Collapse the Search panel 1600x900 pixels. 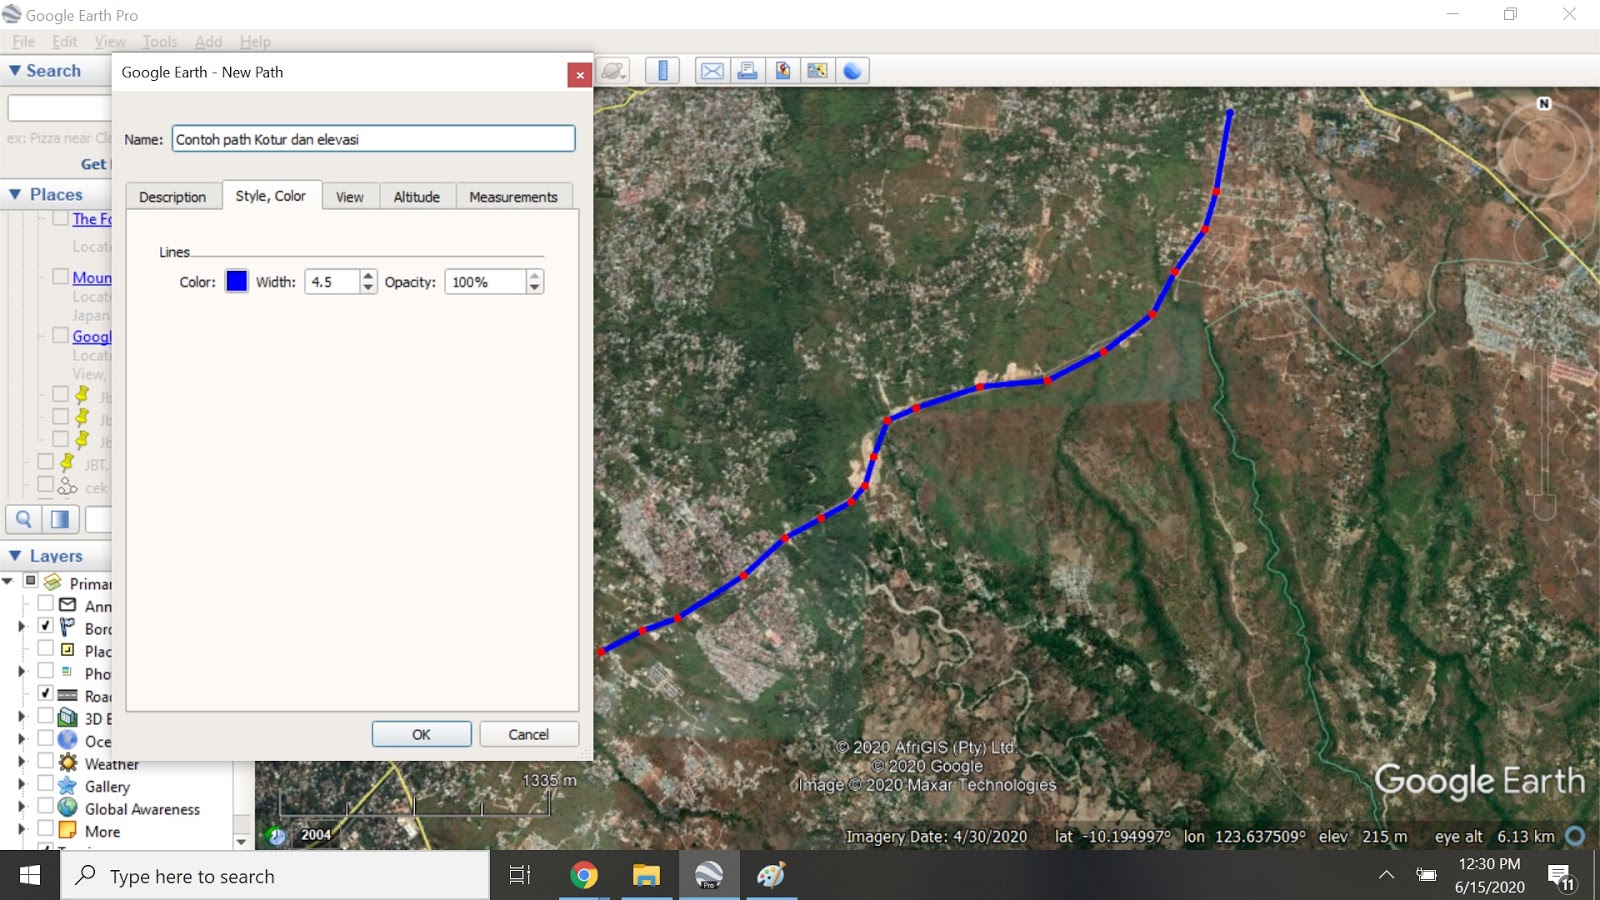[x=15, y=71]
